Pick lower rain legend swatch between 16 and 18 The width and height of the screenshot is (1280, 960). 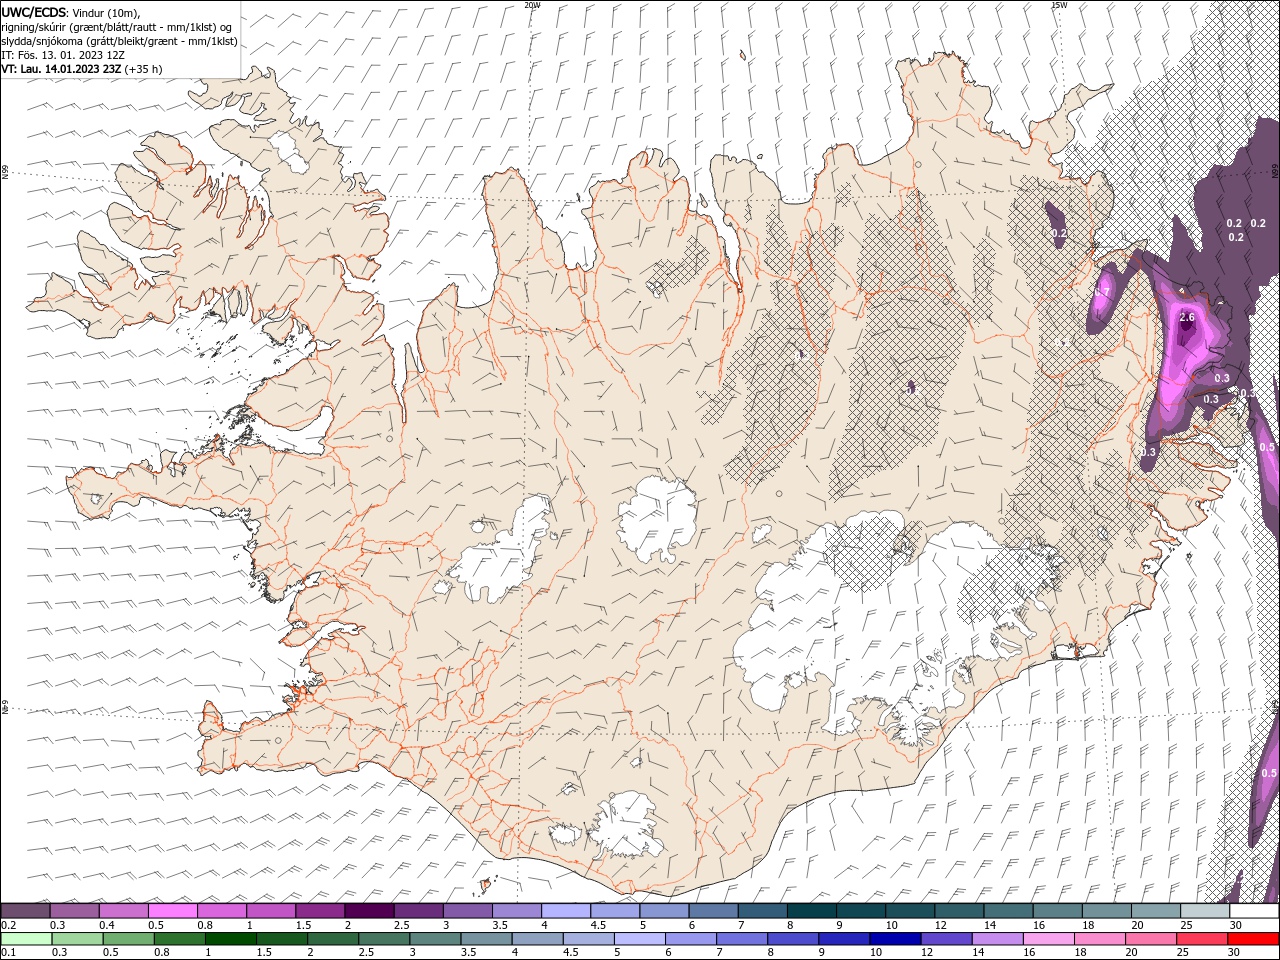[1047, 938]
